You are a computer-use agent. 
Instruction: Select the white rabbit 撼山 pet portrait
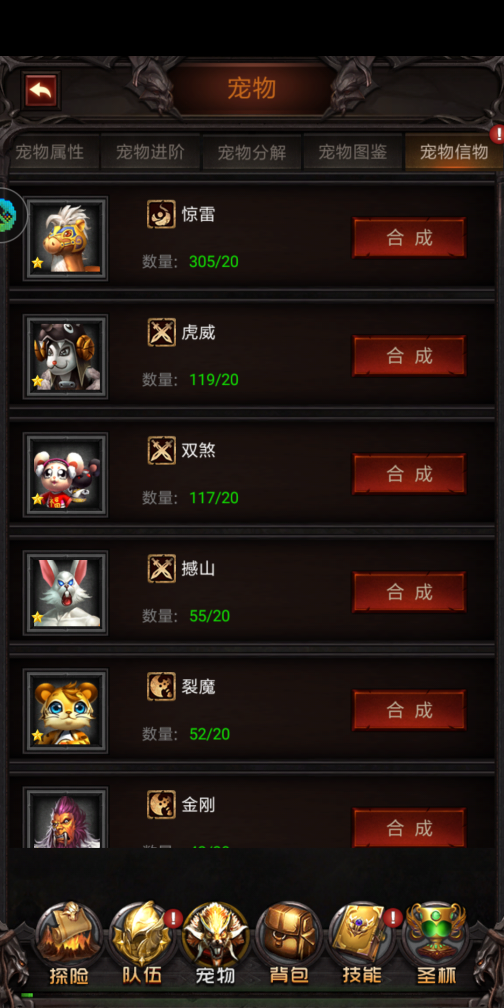[66, 593]
